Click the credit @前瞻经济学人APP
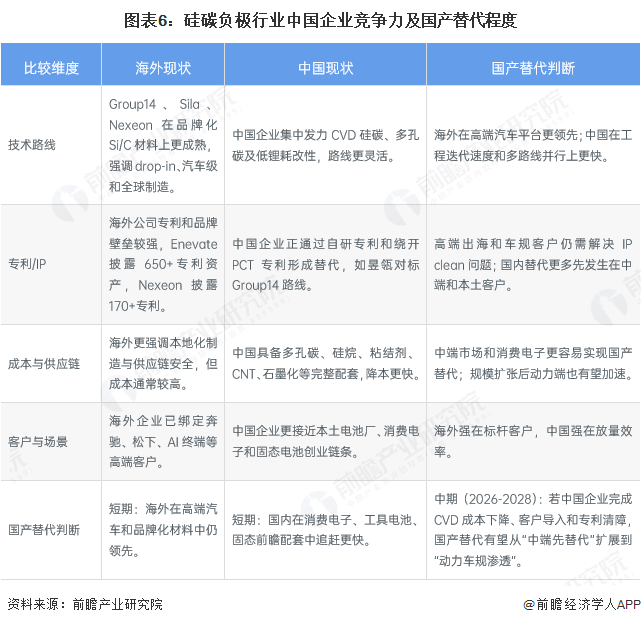641x625 pixels. point(582,604)
